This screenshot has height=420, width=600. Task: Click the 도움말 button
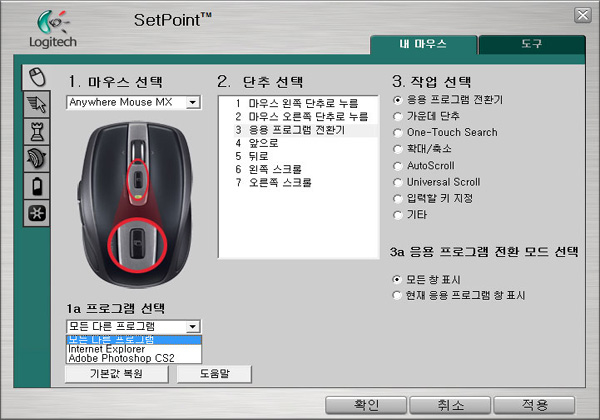[x=214, y=374]
